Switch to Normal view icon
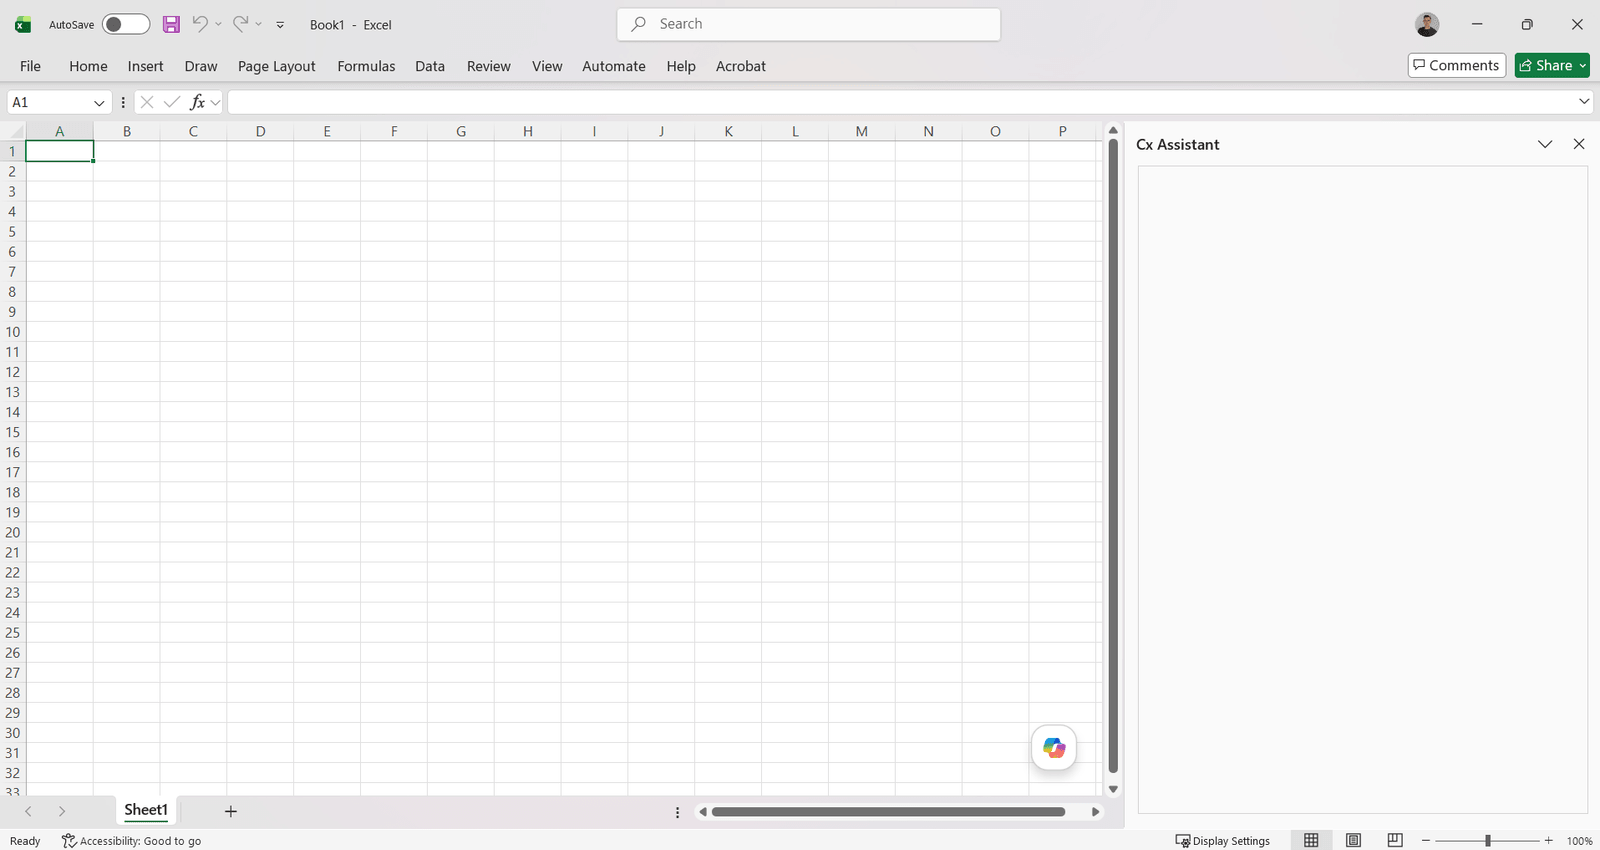This screenshot has width=1600, height=850. (1311, 840)
